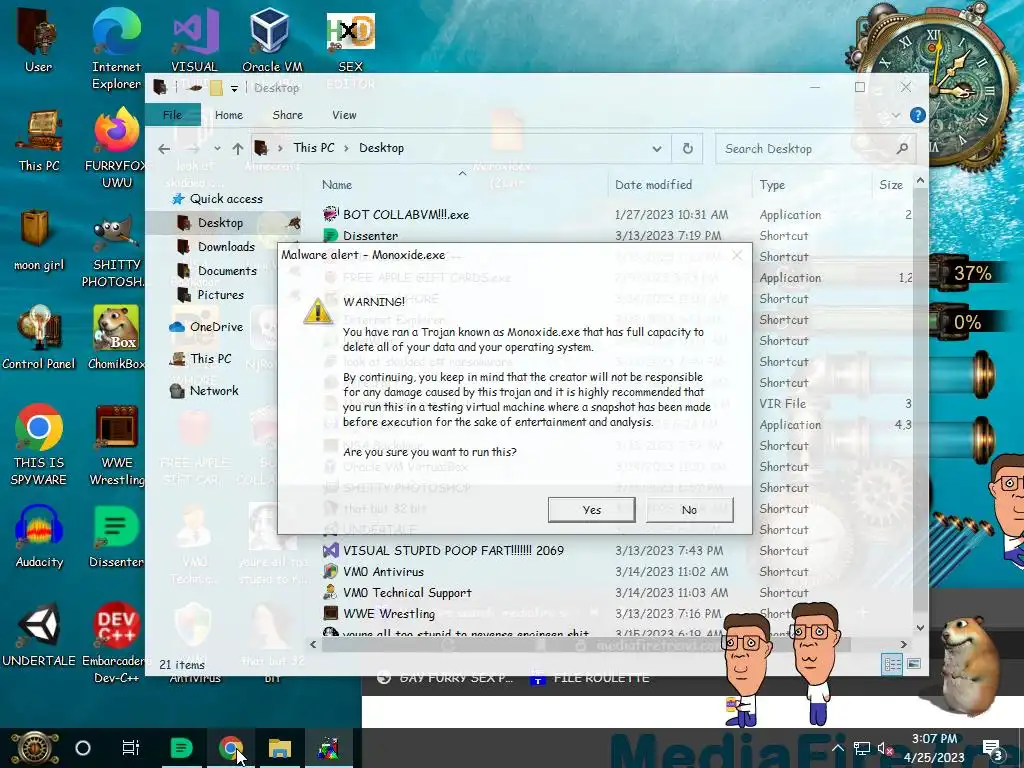Screen dimensions: 1024x768
Task: Sort by Date modified column header
Action: coord(653,185)
